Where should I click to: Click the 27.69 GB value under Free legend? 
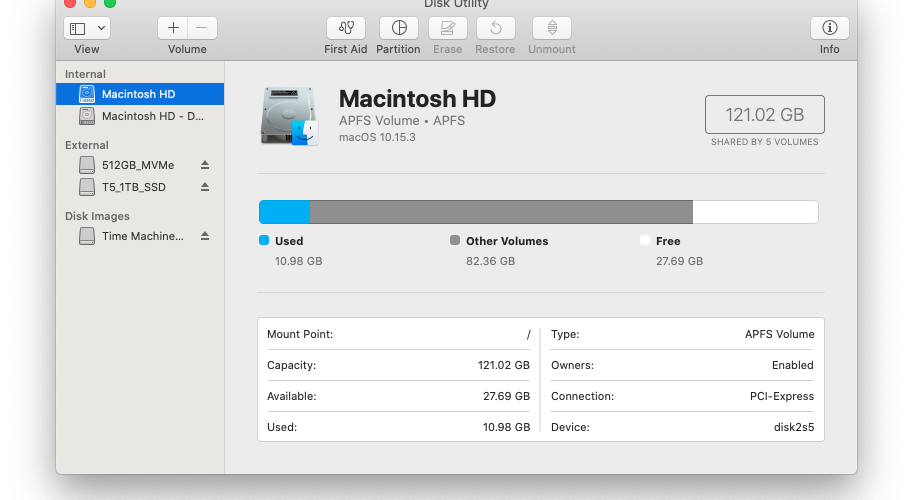(680, 261)
